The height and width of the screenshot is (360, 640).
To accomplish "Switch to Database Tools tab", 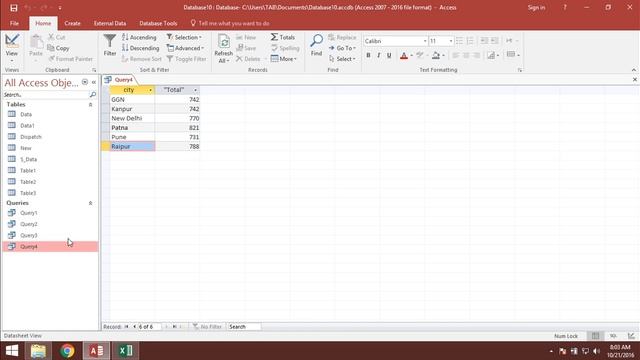I will click(x=158, y=24).
